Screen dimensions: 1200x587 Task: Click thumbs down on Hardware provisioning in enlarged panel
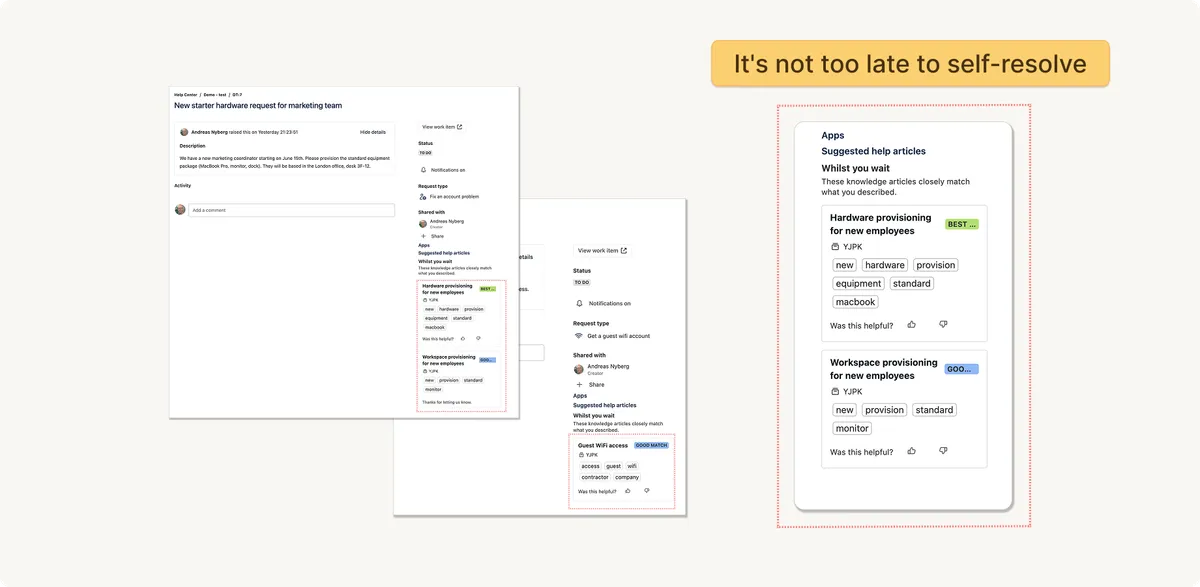[943, 325]
